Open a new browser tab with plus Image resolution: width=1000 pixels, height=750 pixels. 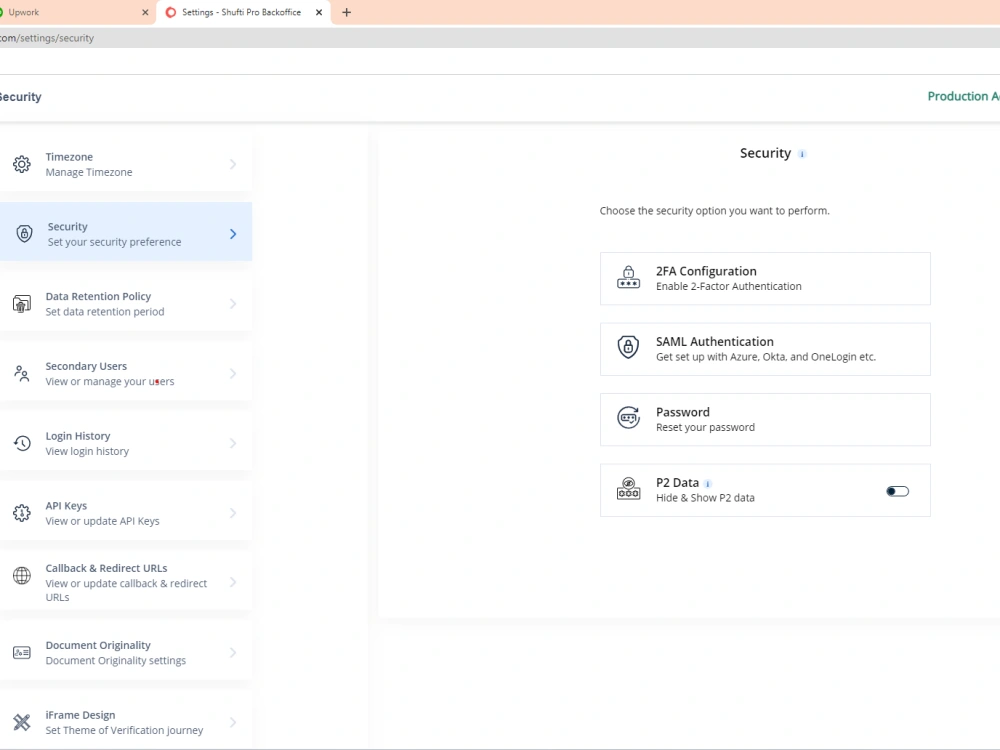coord(346,12)
